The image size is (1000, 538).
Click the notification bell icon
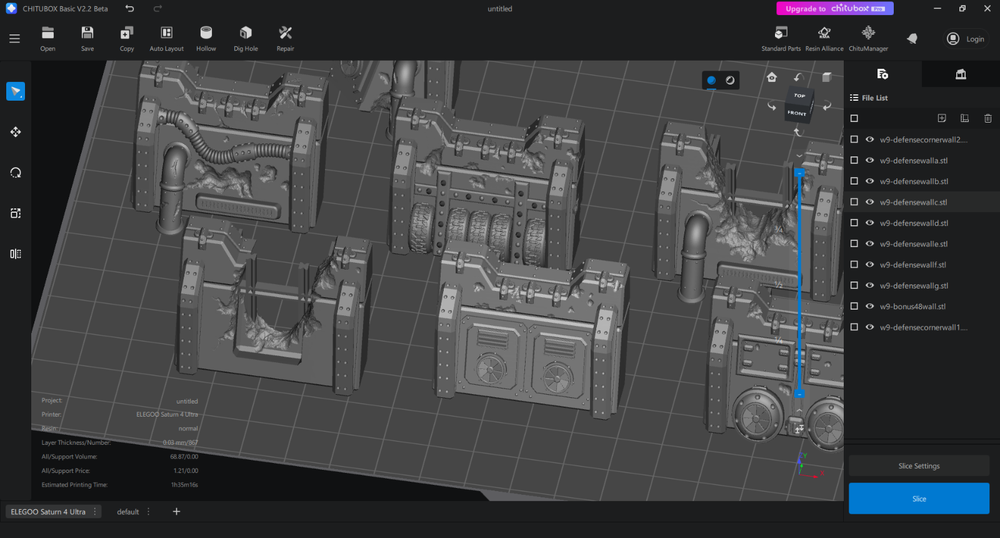[912, 39]
